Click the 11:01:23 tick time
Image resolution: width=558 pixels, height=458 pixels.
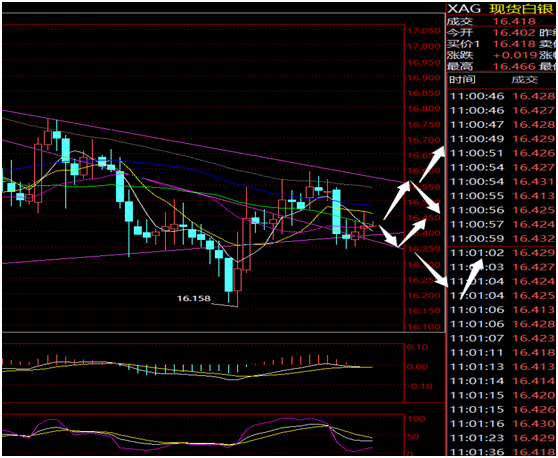pyautogui.click(x=477, y=438)
